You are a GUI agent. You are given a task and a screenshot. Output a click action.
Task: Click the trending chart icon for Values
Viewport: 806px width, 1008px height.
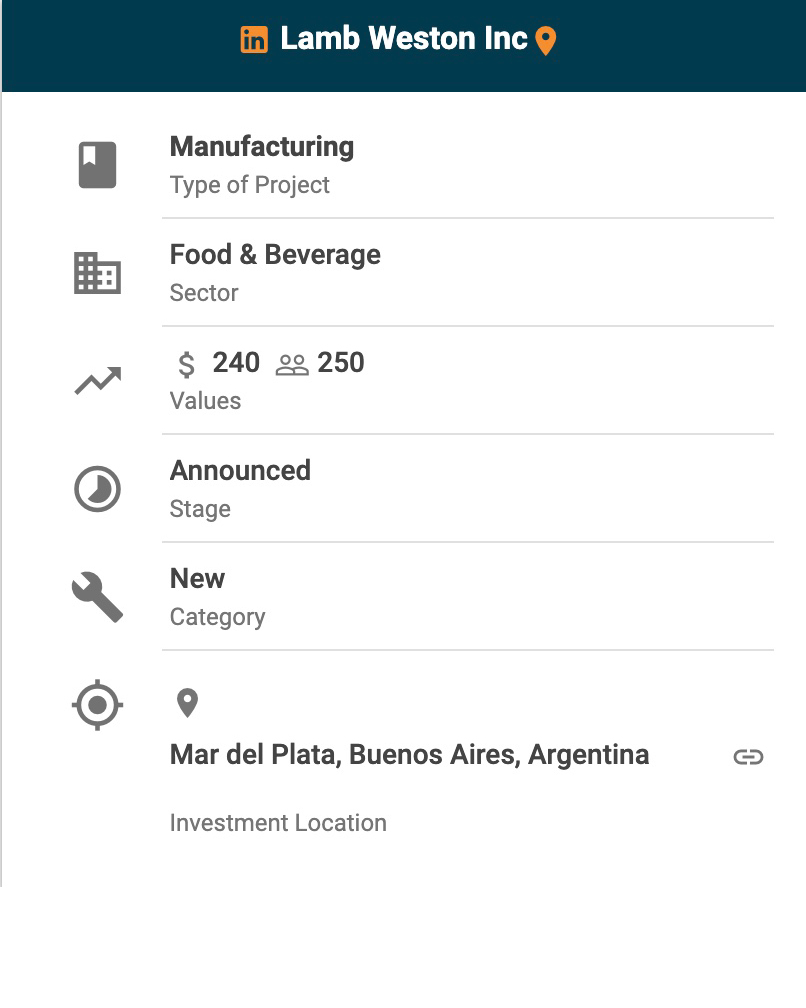pyautogui.click(x=98, y=381)
